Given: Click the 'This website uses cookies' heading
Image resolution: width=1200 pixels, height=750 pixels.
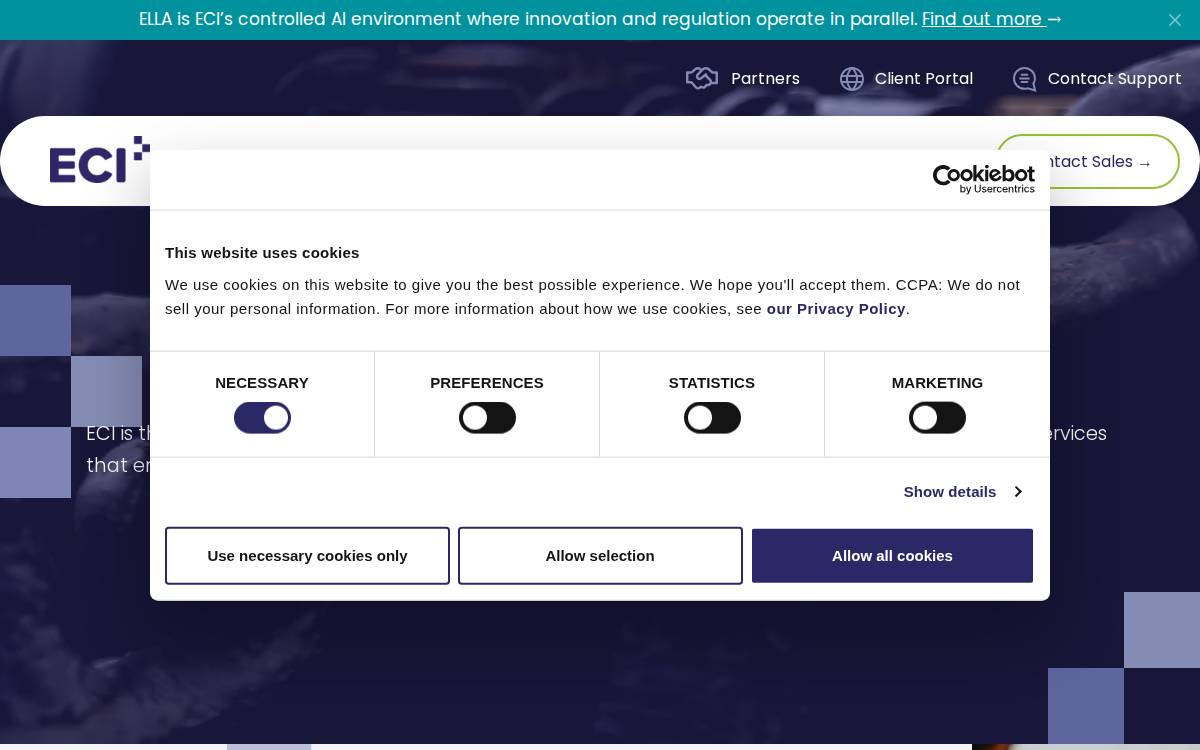Looking at the screenshot, I should pos(262,253).
